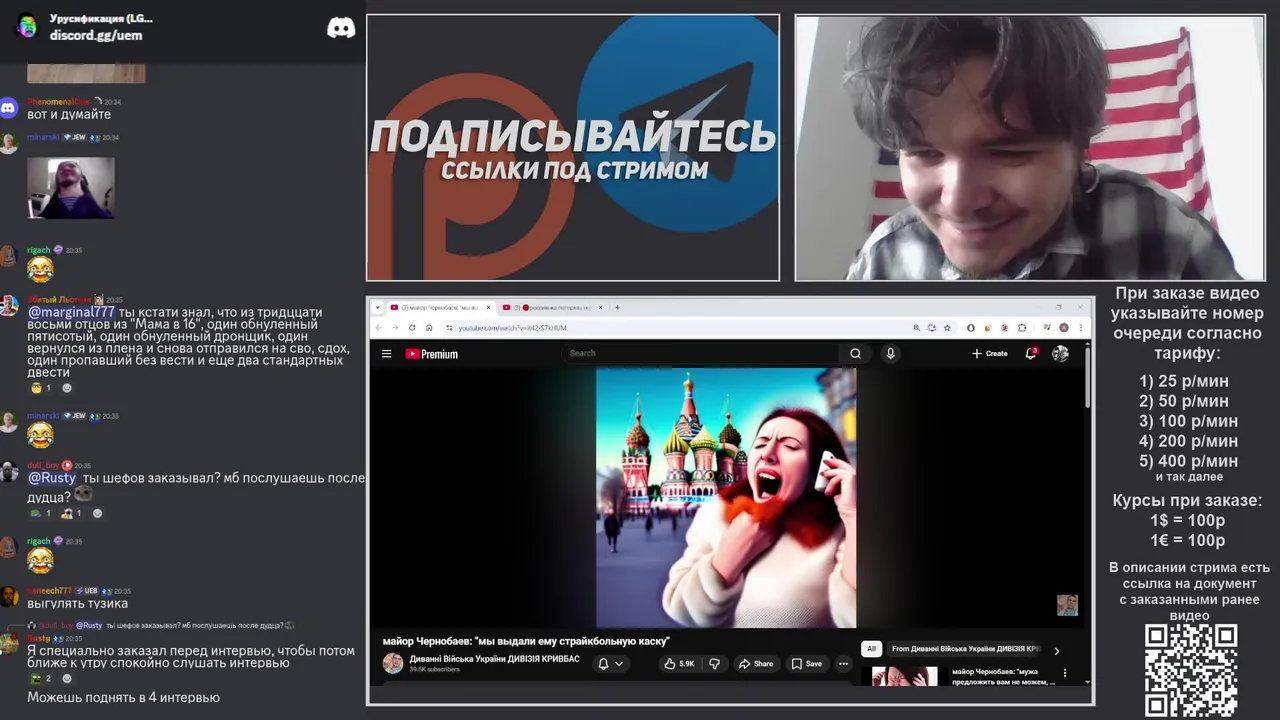Open minarski's posted image in chat
Viewport: 1280px width, 720px height.
click(x=71, y=188)
